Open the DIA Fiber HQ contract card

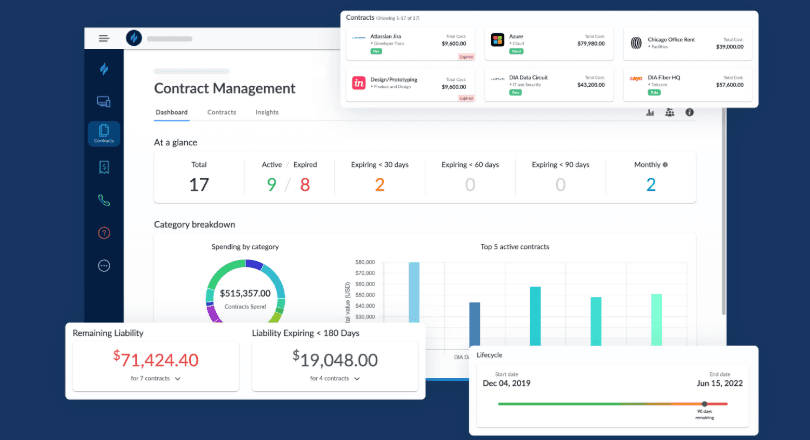click(688, 85)
